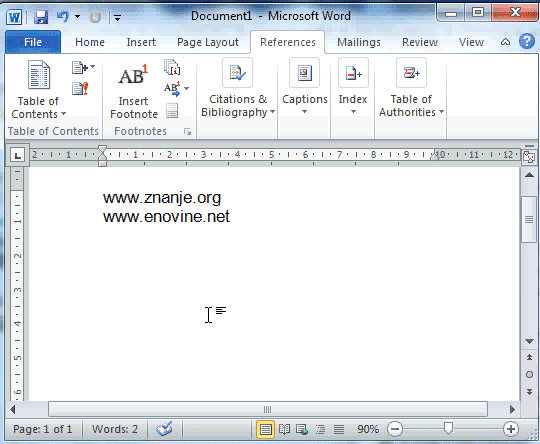The width and height of the screenshot is (540, 444).
Task: Click the Update Table icon
Action: click(x=80, y=89)
